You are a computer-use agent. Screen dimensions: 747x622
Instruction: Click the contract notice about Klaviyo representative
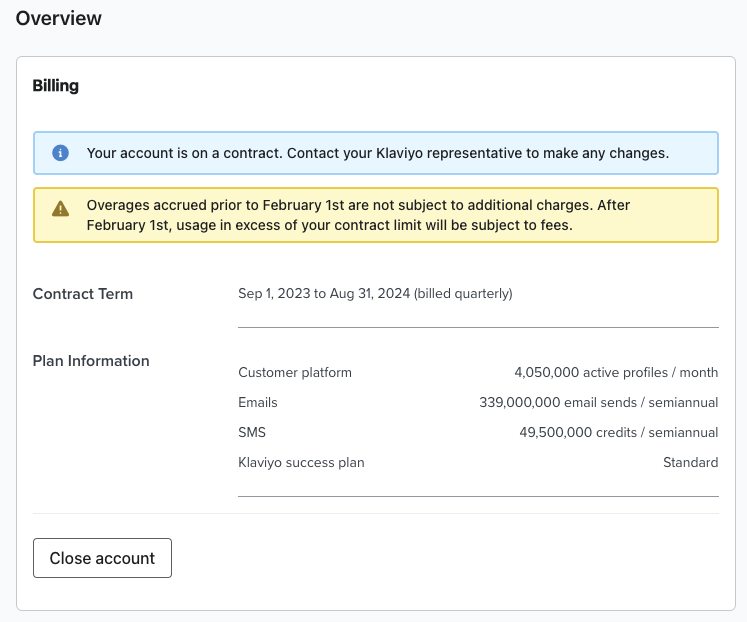377,153
